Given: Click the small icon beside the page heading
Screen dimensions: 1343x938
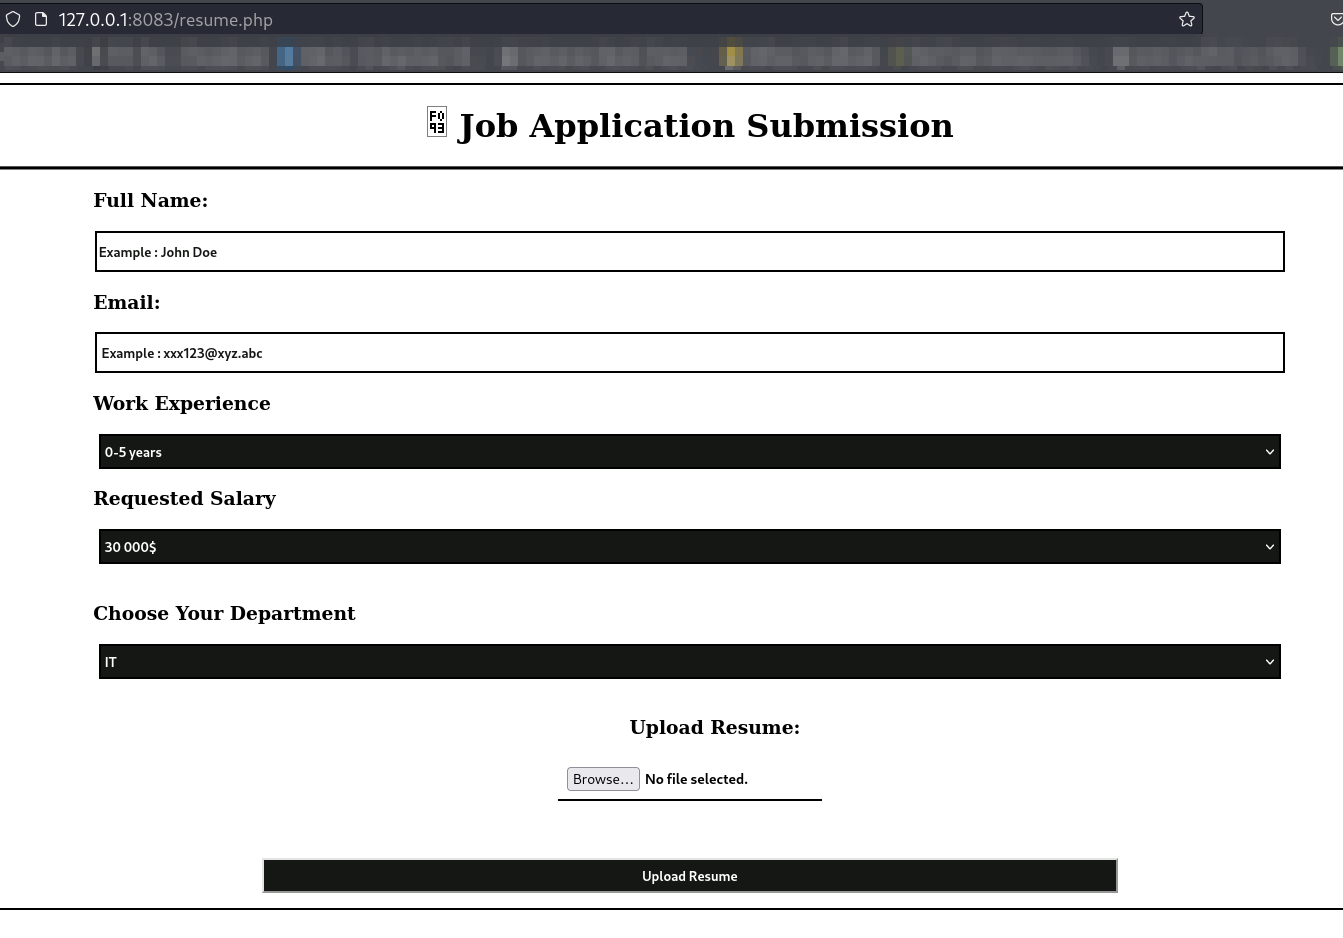Looking at the screenshot, I should 437,122.
